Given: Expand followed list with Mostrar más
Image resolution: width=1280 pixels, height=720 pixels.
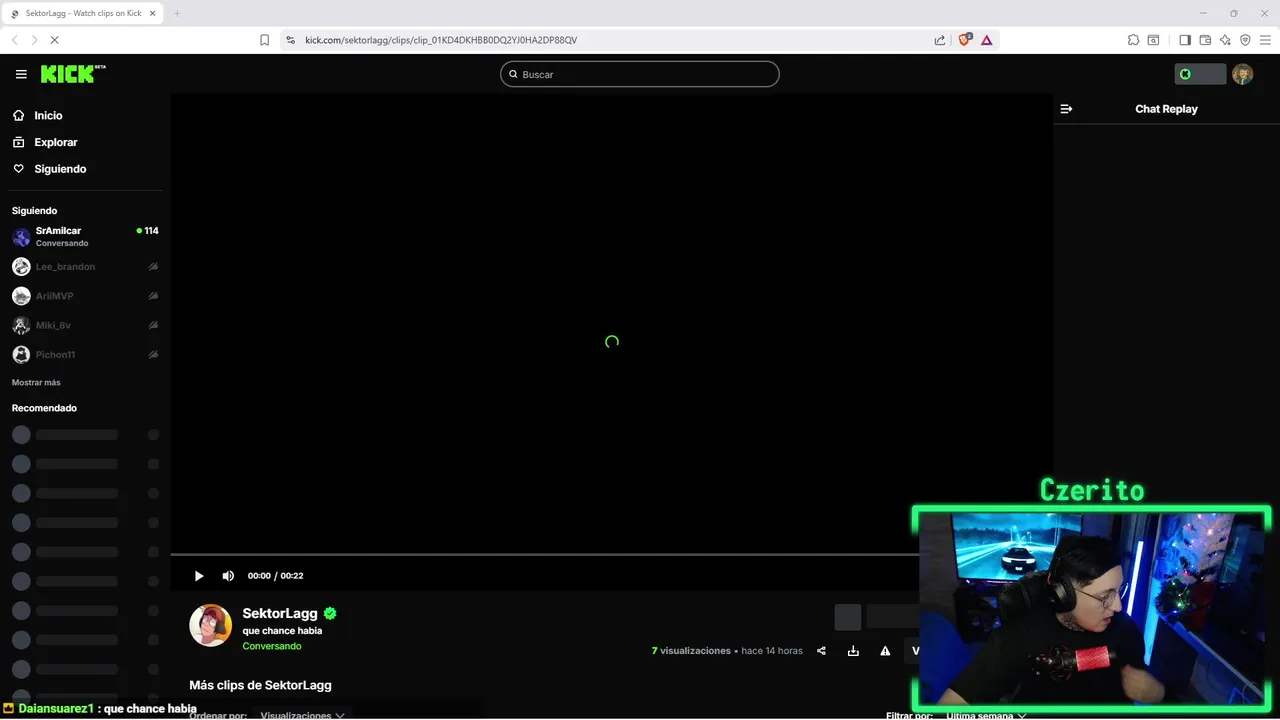Looking at the screenshot, I should pyautogui.click(x=36, y=383).
